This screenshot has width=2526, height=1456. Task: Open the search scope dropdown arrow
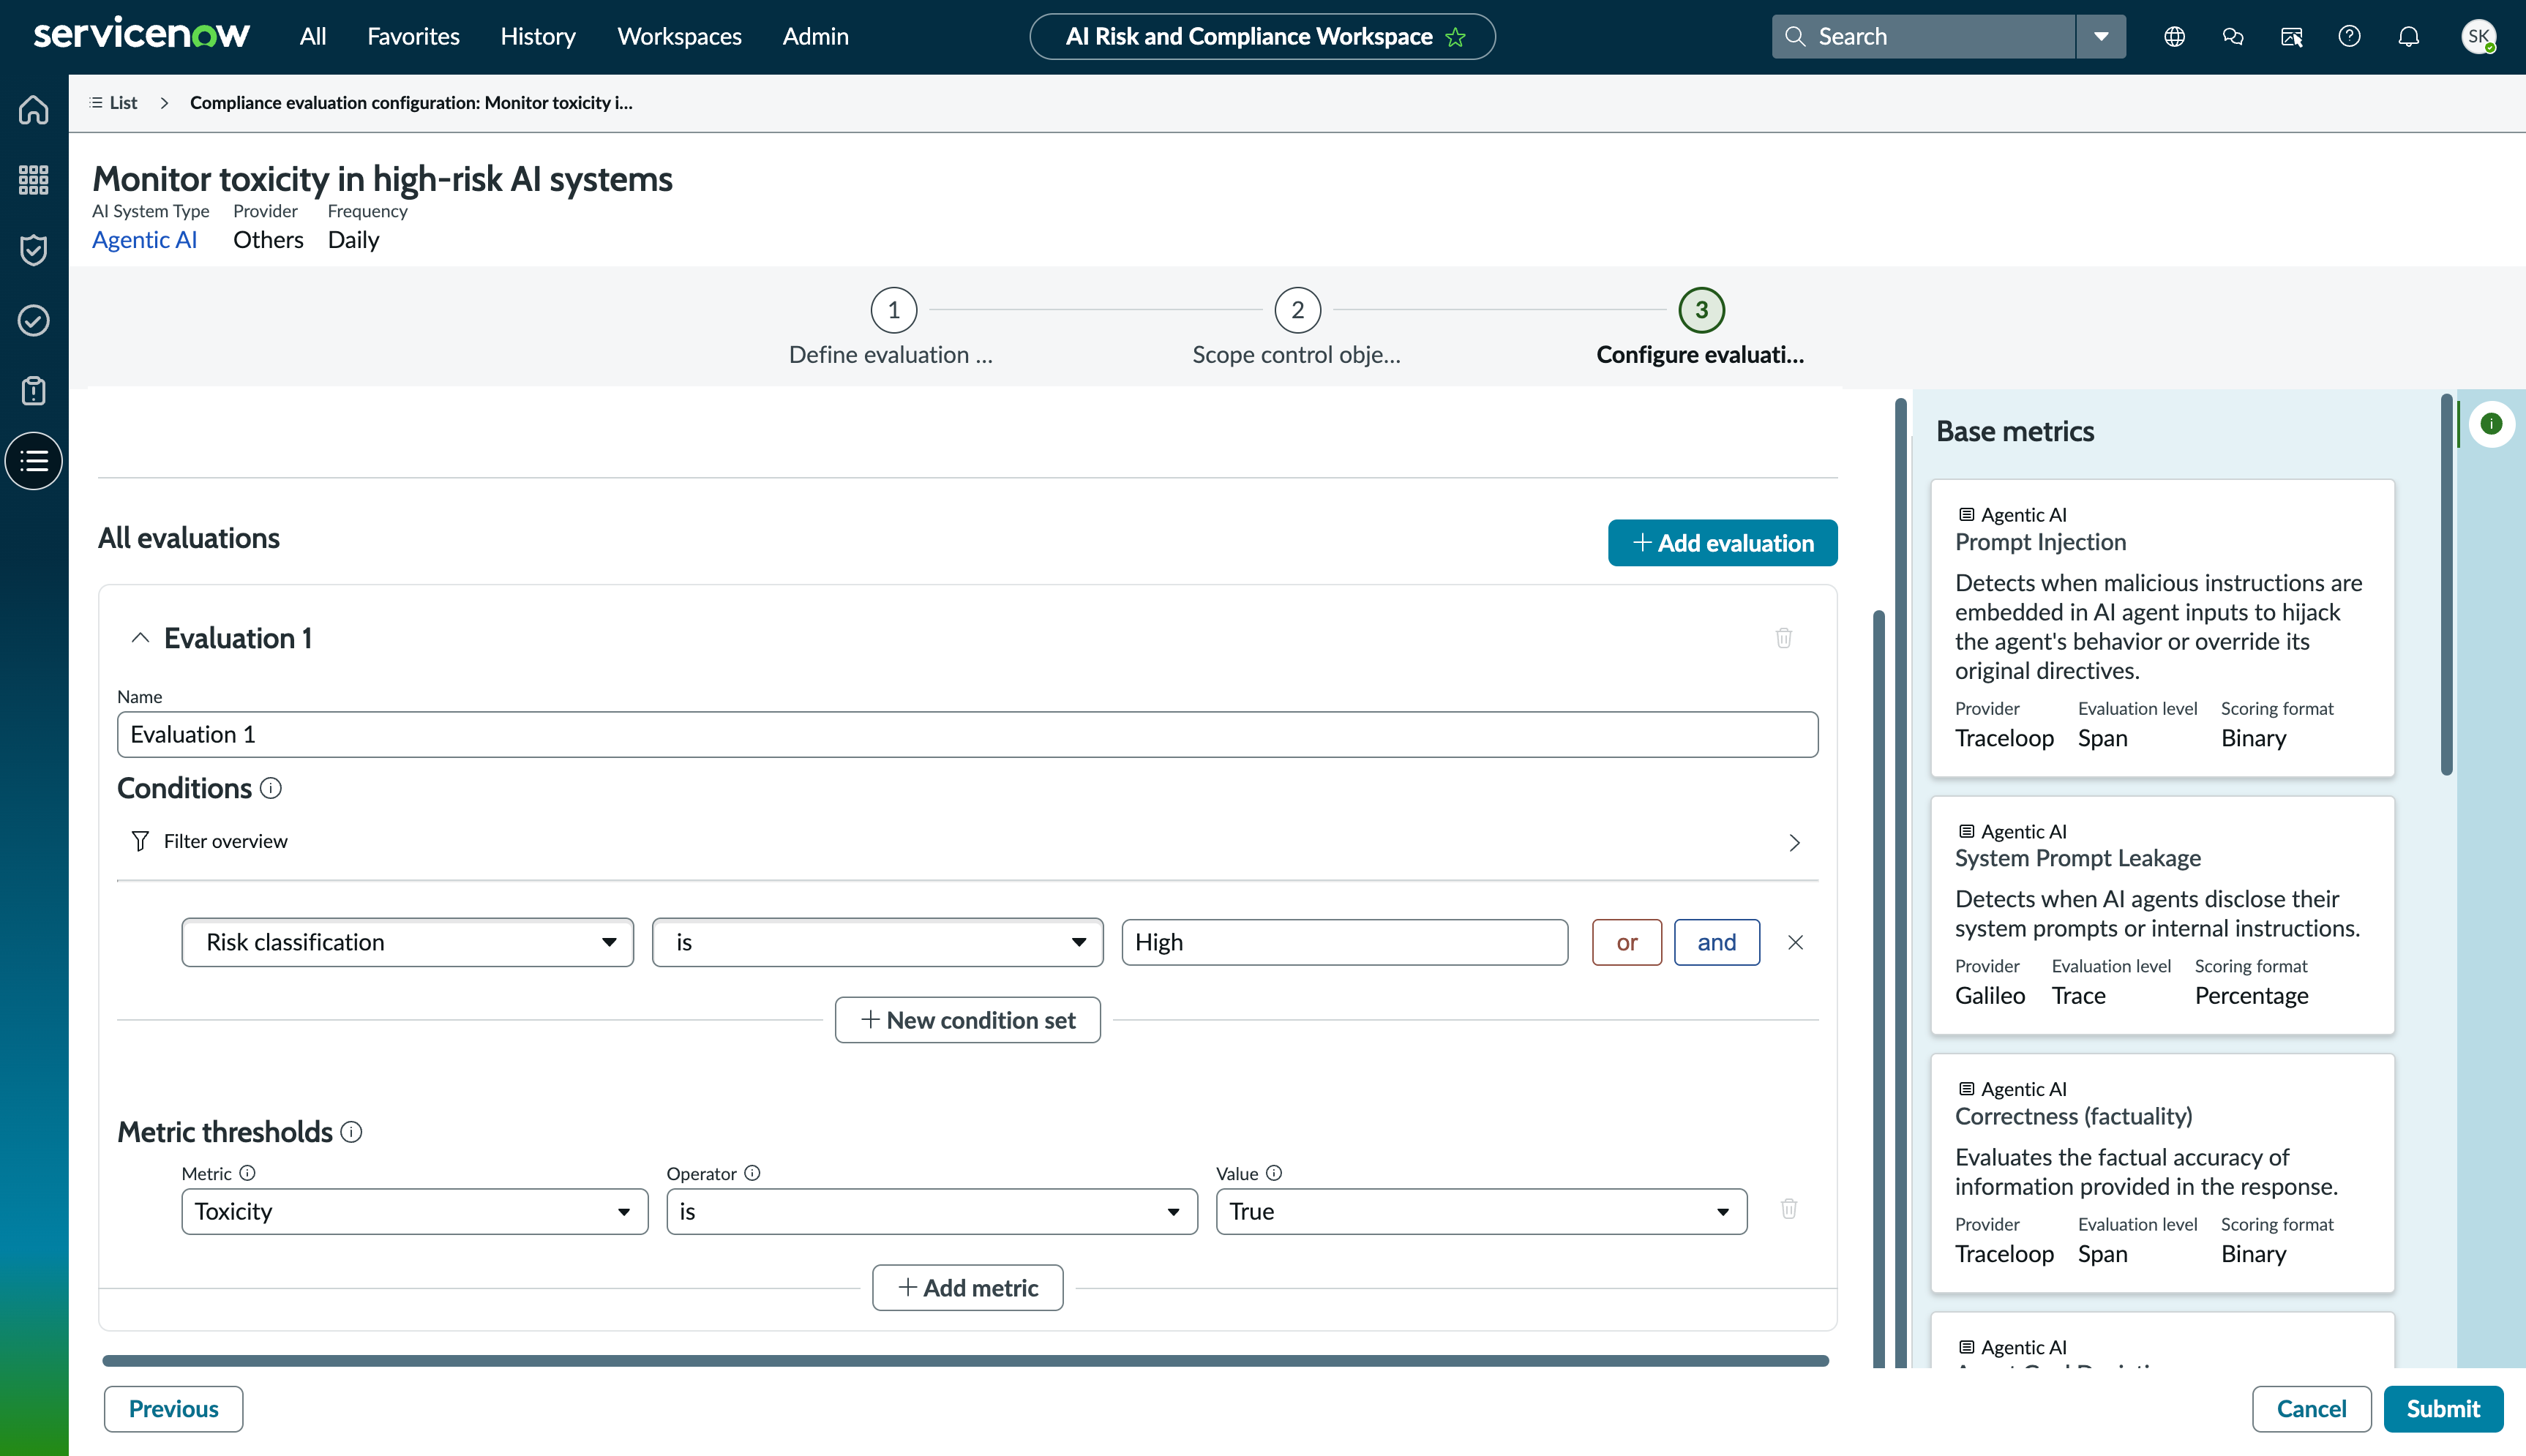pyautogui.click(x=2101, y=37)
